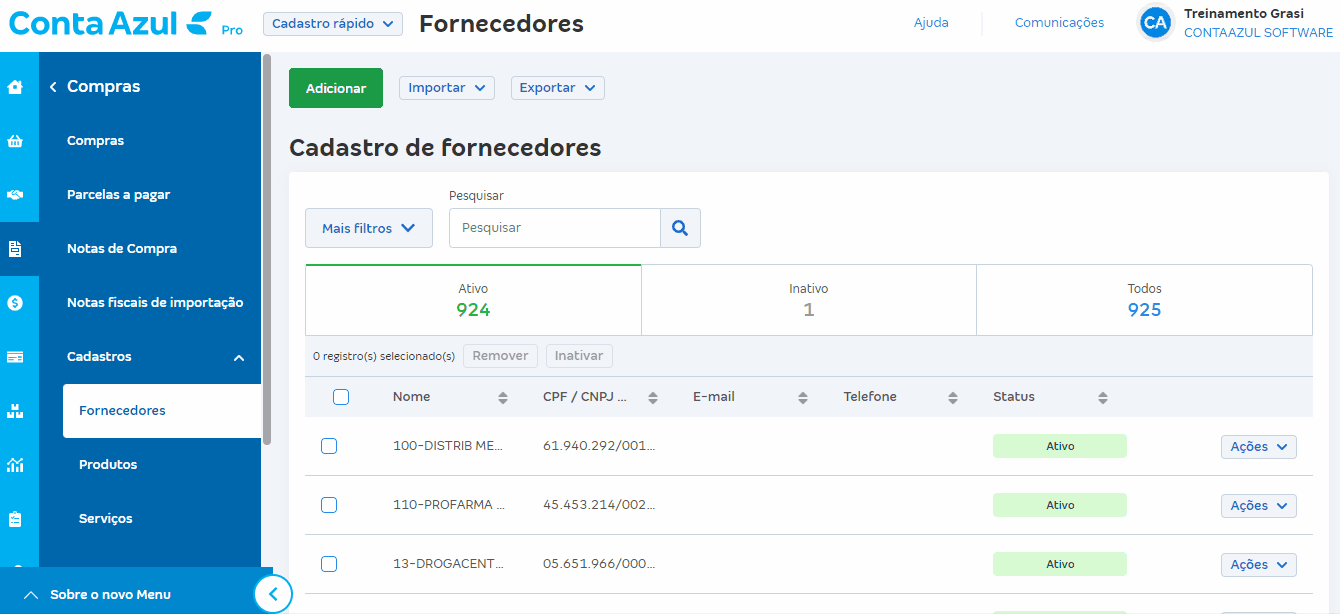Go back using arrow beside Compras heading
Image resolution: width=1340 pixels, height=614 pixels.
[x=53, y=87]
